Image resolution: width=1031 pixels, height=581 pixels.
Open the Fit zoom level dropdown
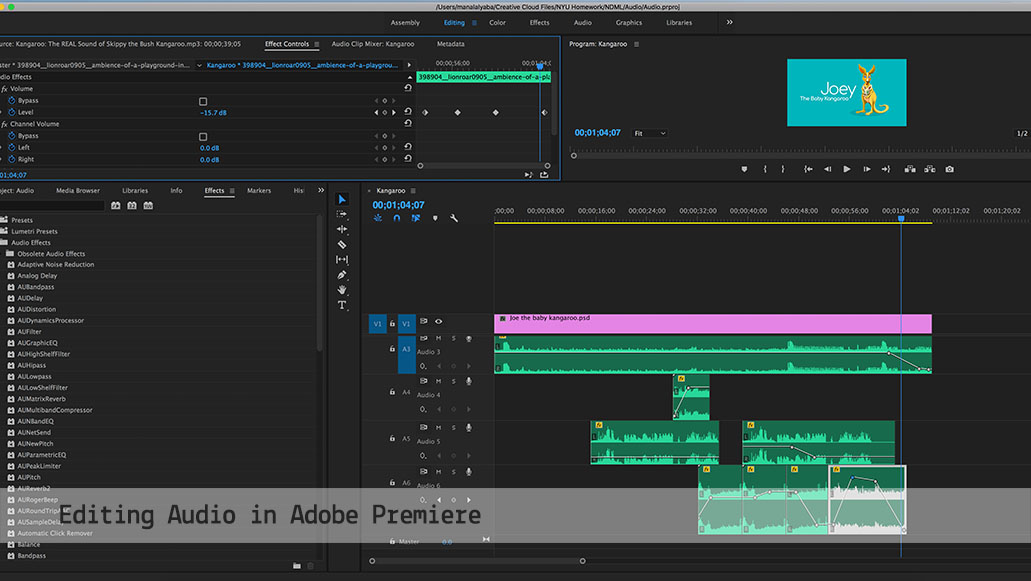point(650,133)
